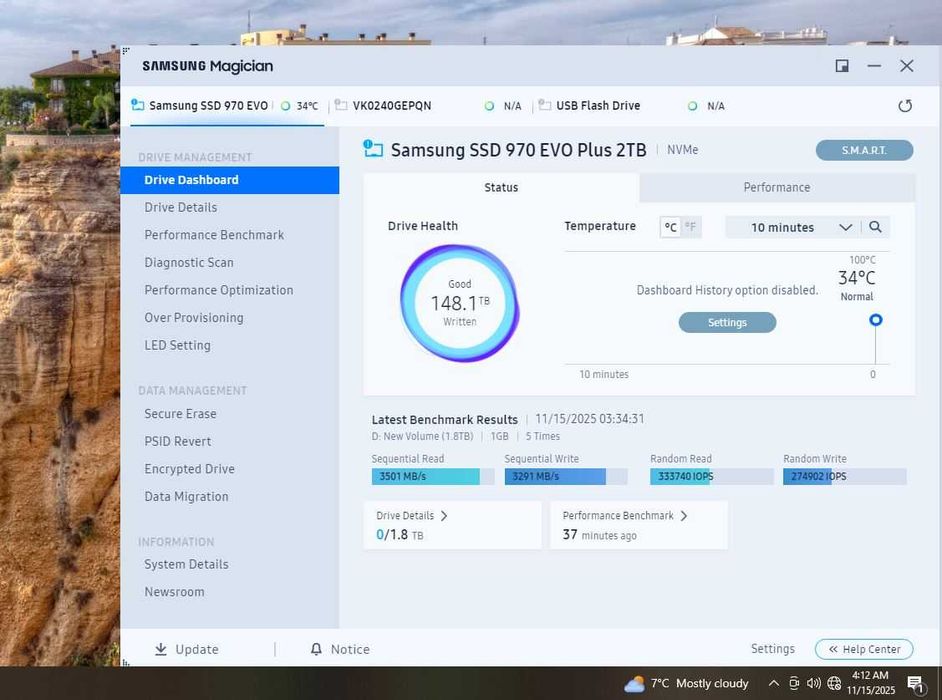This screenshot has width=942, height=700.
Task: Click the drive icon beside the 970 EVO Plus title
Action: (x=373, y=148)
